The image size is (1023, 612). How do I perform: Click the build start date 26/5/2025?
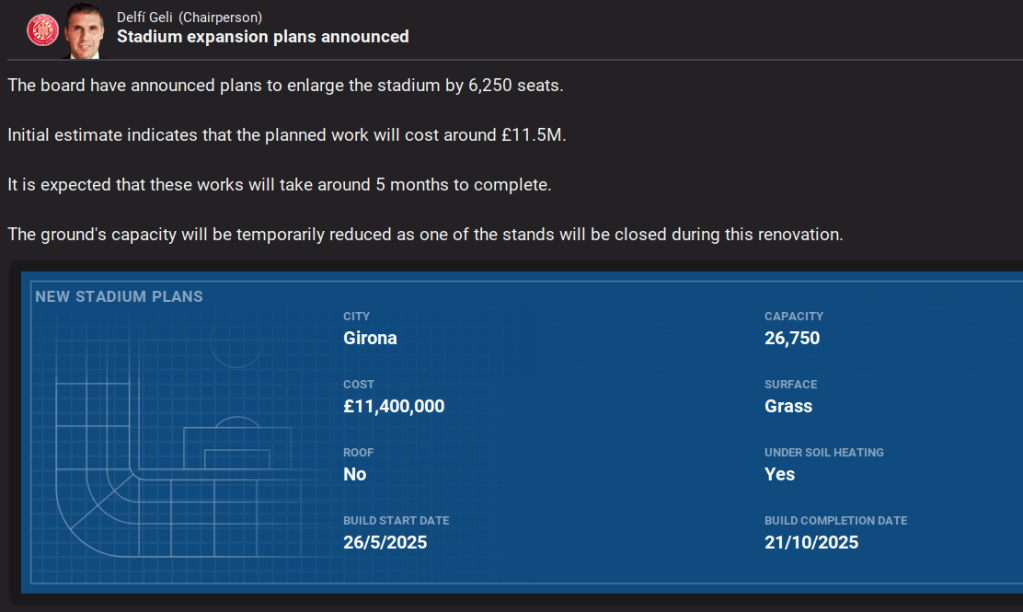[x=385, y=543]
